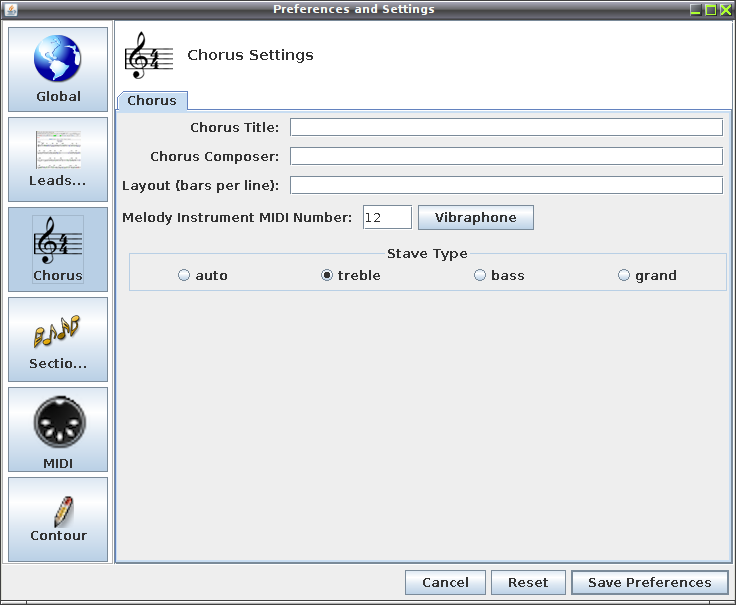Select the treble stave type
The image size is (736, 605).
pyautogui.click(x=351, y=276)
